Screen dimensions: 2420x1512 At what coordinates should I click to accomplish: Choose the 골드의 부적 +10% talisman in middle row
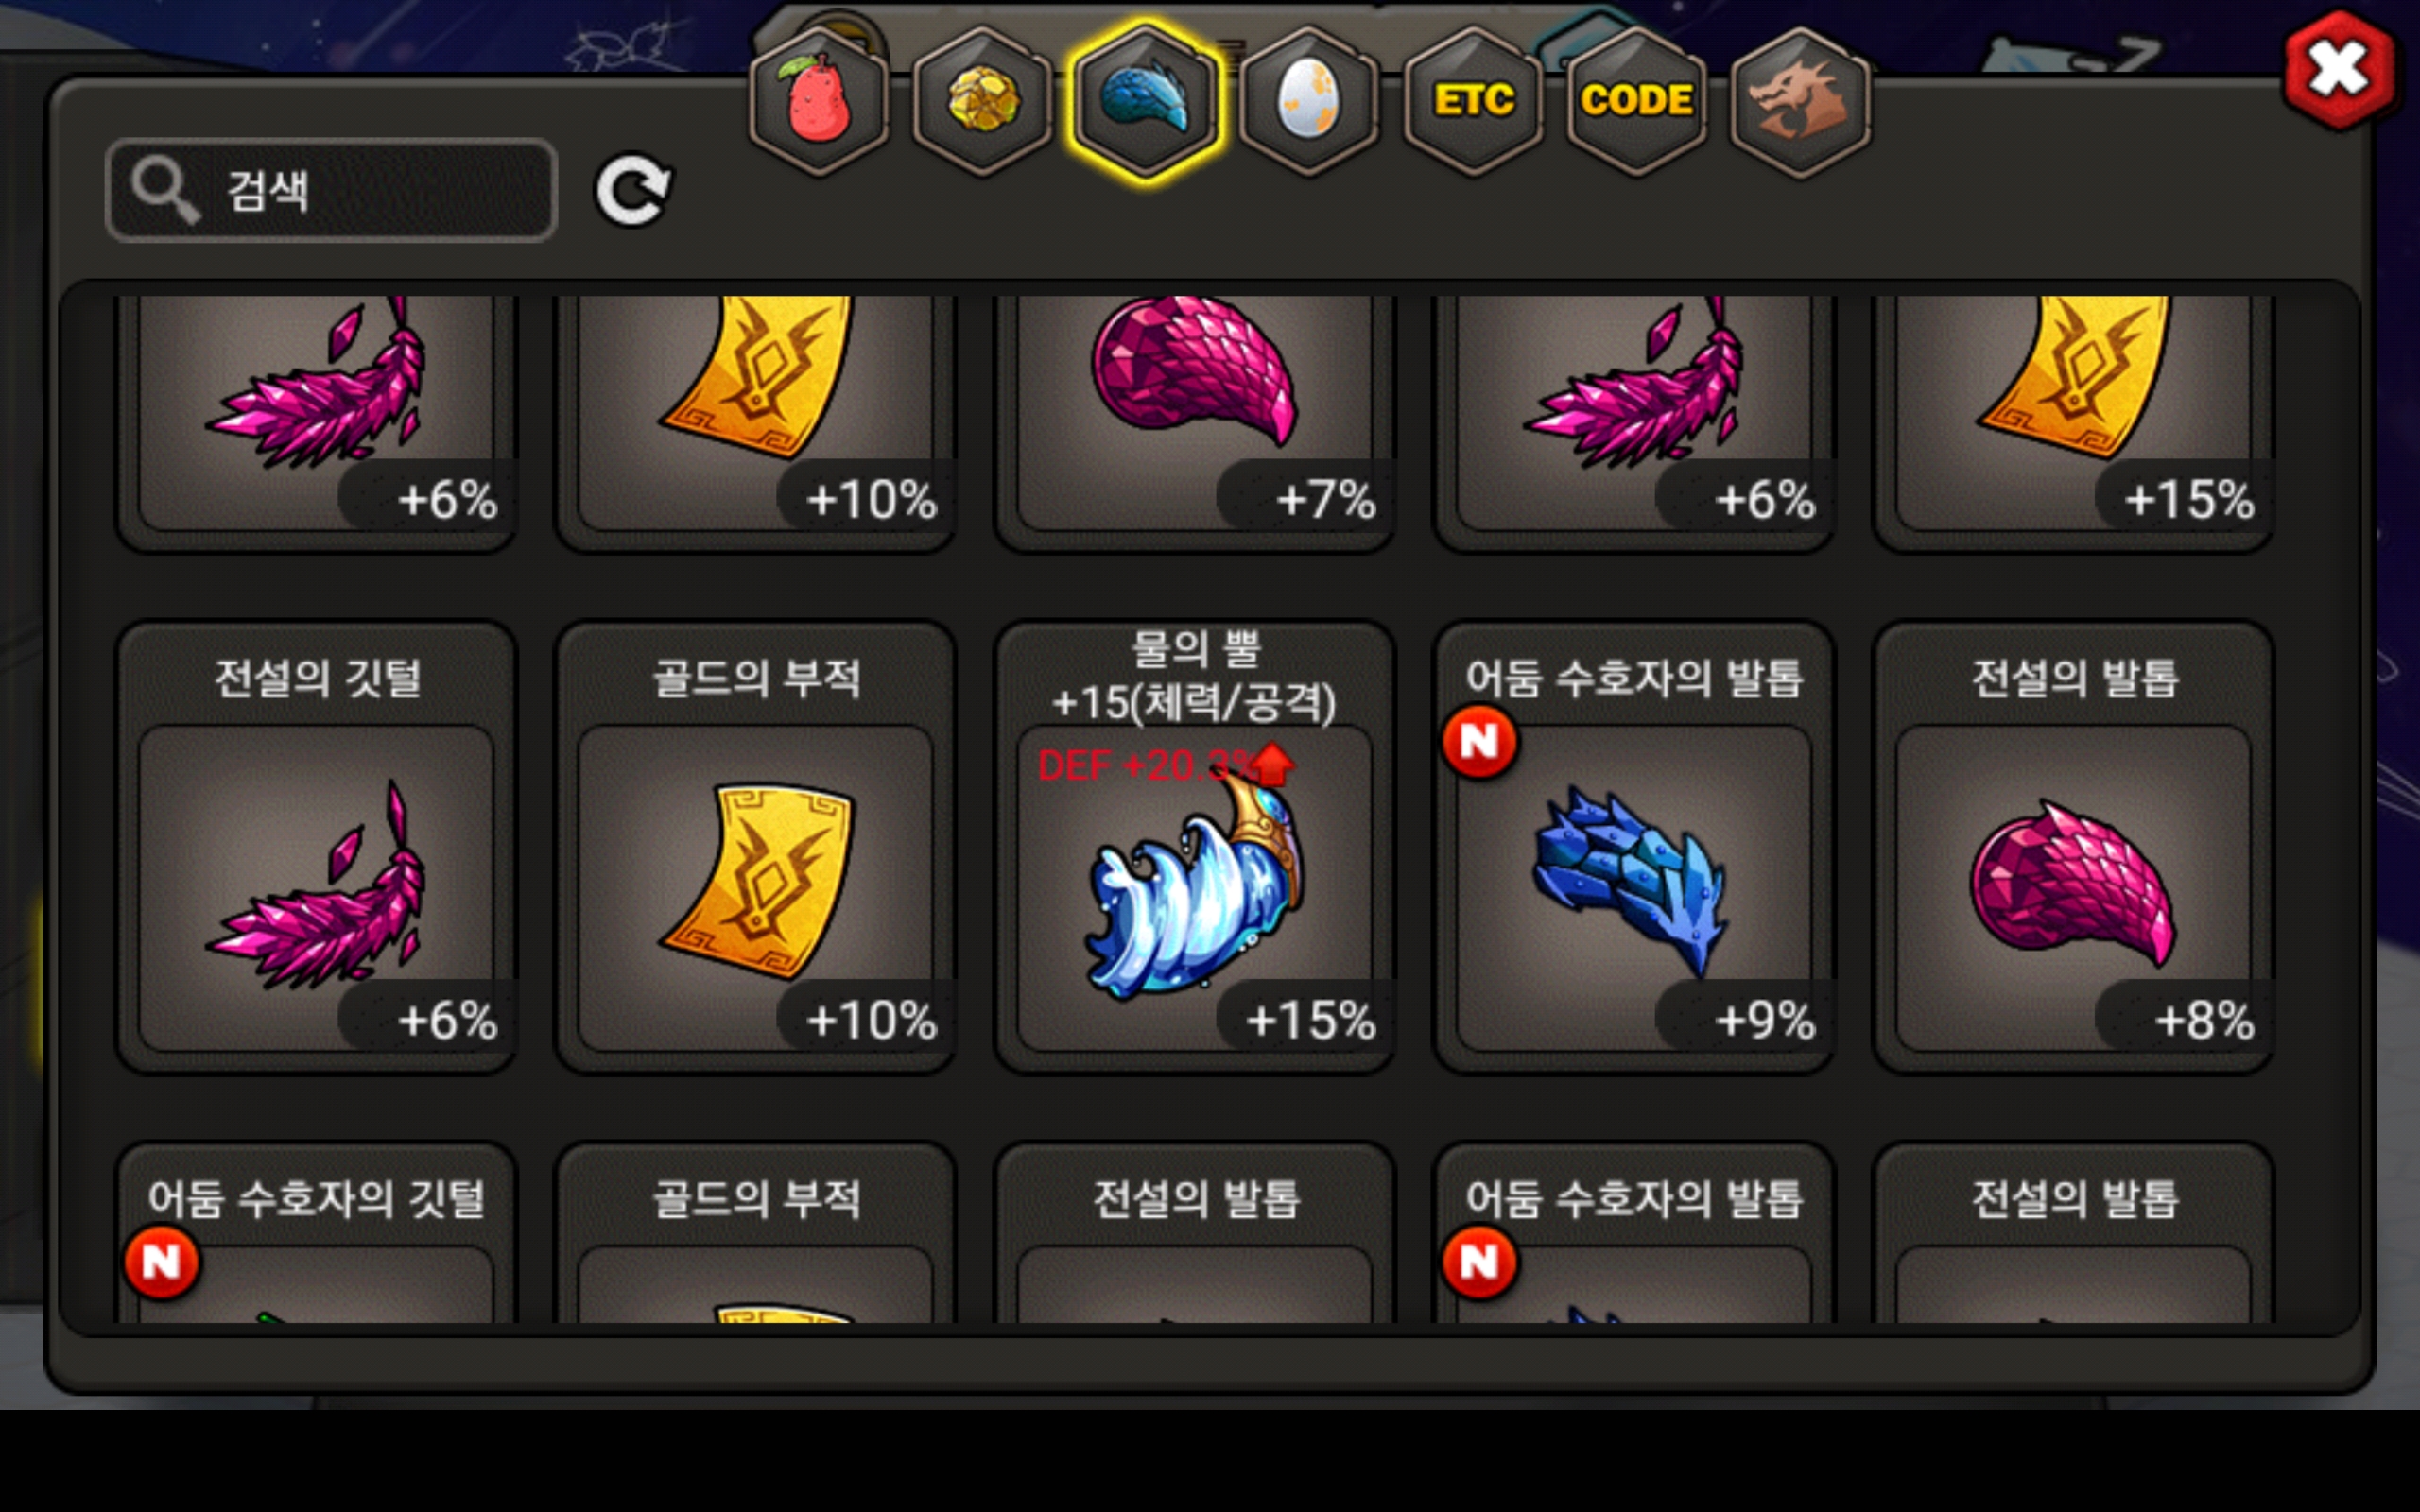[x=756, y=847]
